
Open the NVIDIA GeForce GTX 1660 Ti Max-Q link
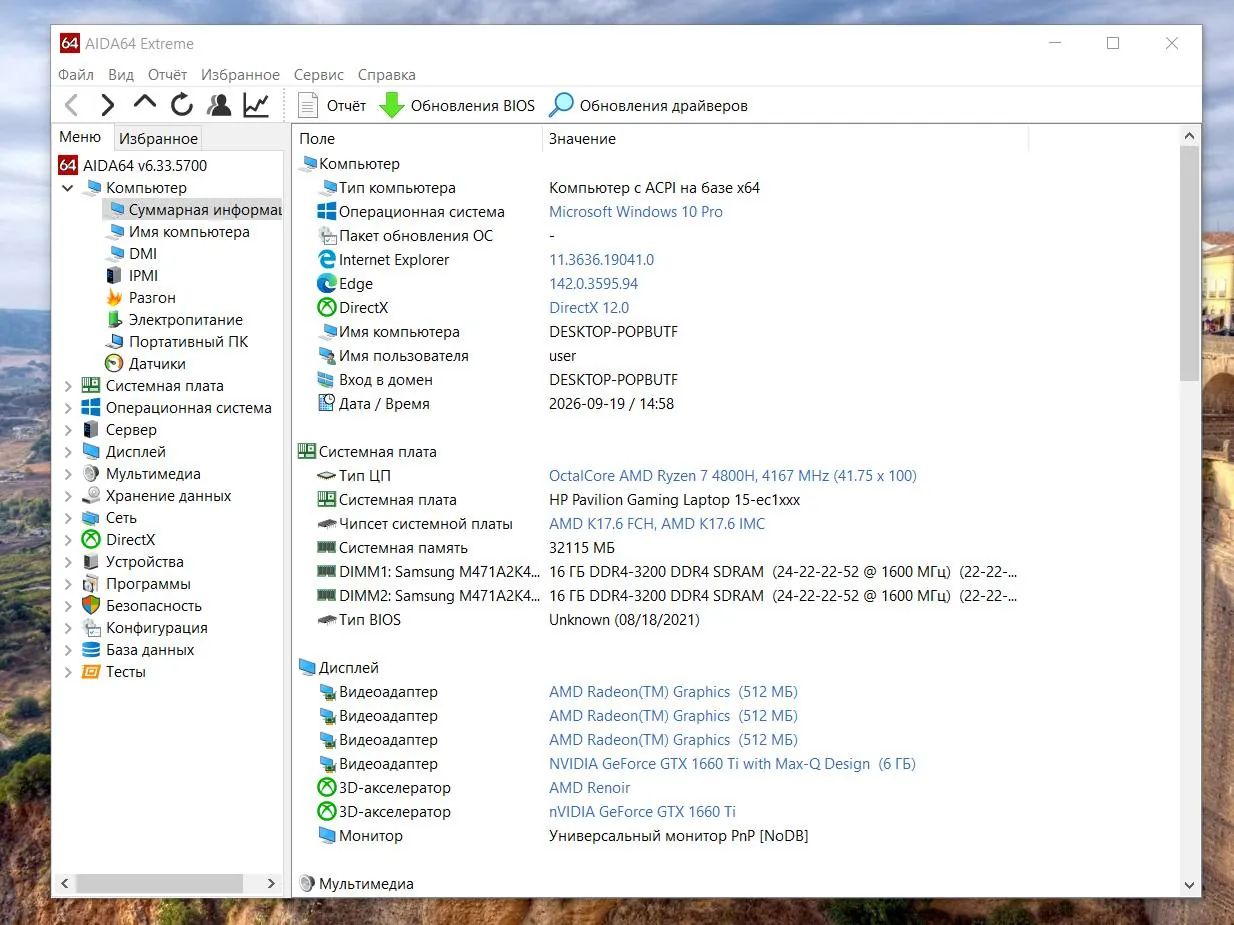click(x=732, y=764)
